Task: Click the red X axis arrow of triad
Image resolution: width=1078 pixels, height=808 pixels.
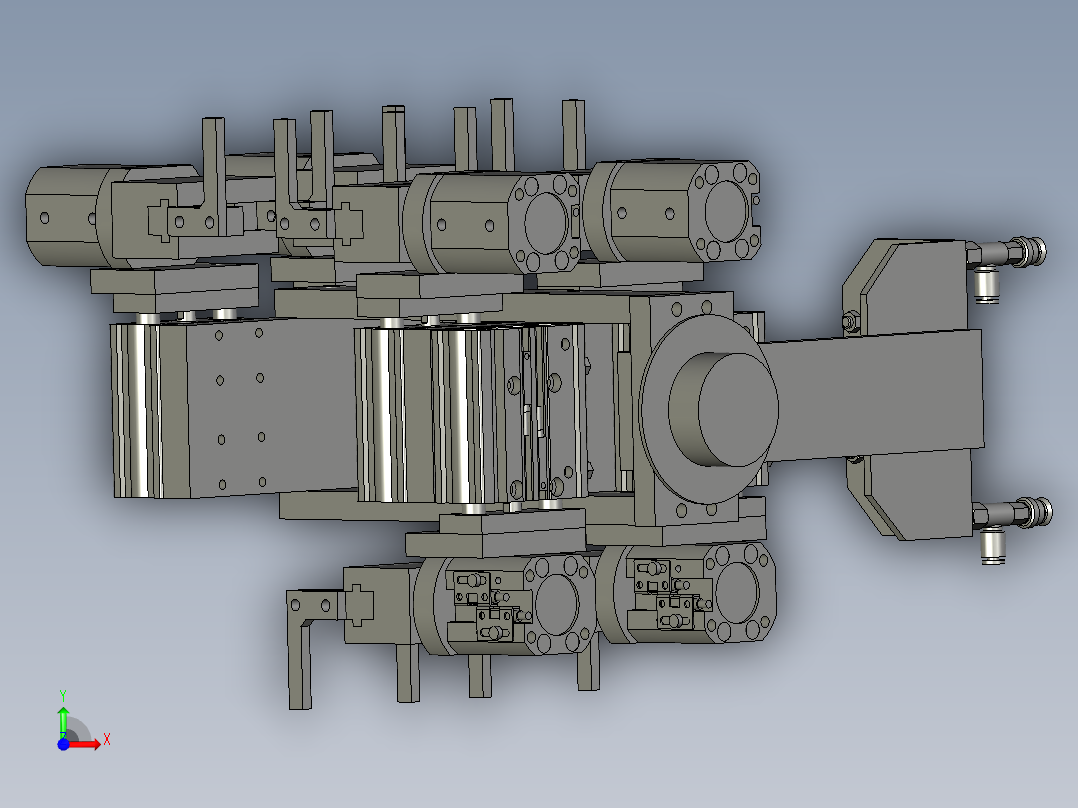Action: pyautogui.click(x=84, y=744)
